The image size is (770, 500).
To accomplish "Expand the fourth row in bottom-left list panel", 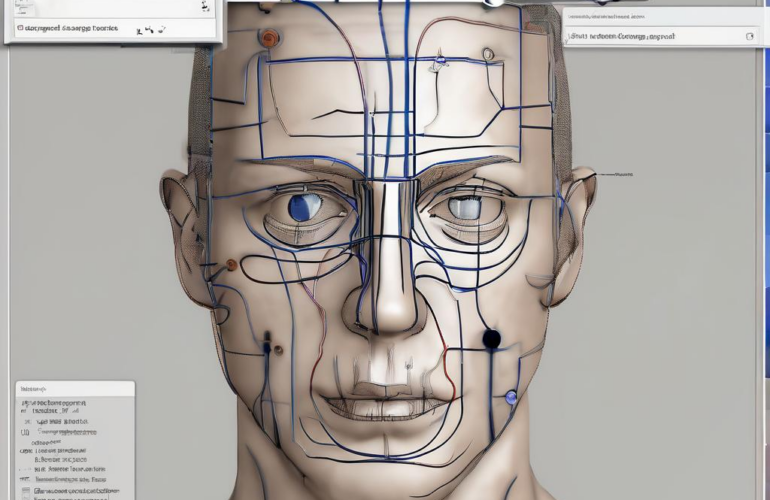I will click(x=26, y=432).
